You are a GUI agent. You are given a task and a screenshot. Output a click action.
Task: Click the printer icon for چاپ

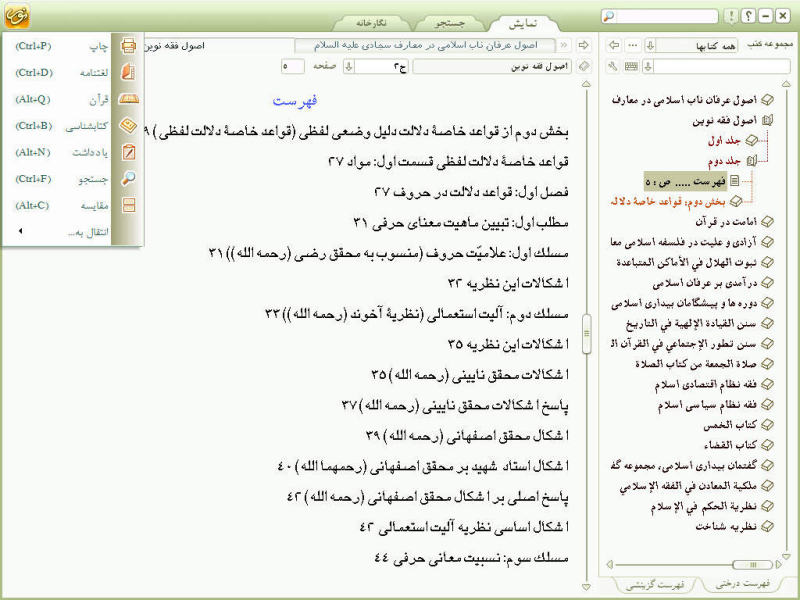click(128, 46)
